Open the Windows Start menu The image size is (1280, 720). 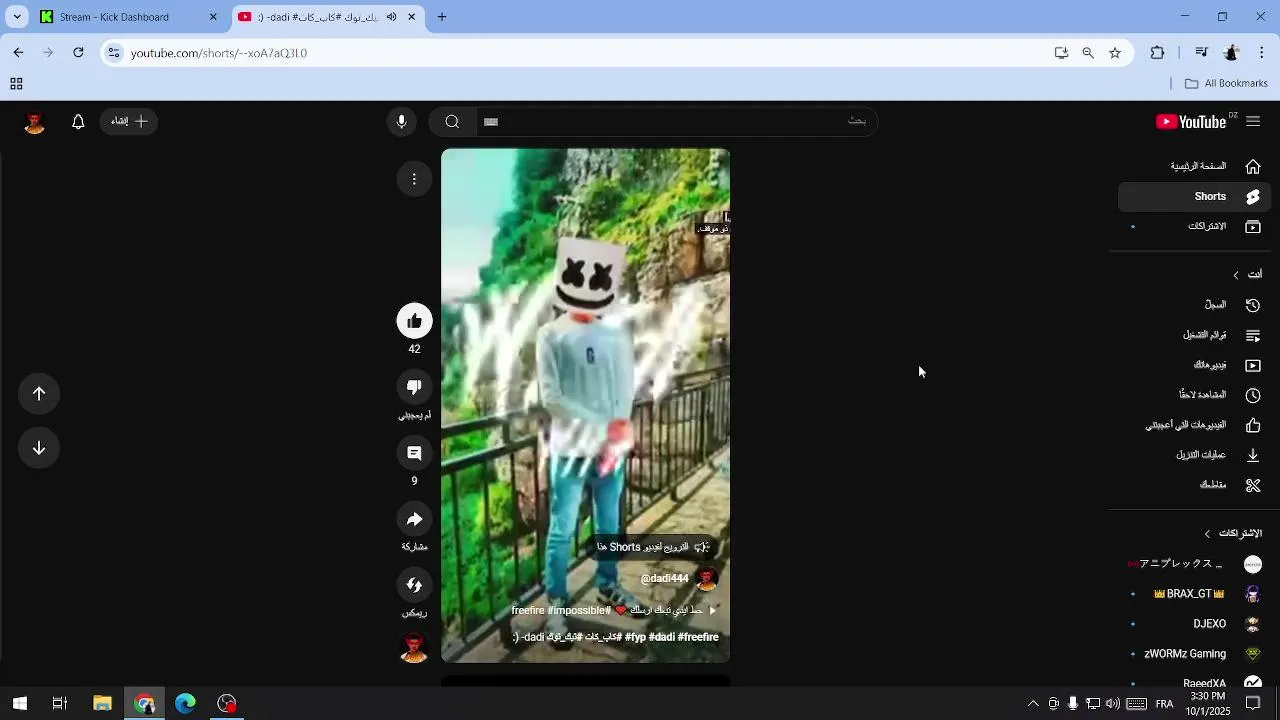click(19, 704)
